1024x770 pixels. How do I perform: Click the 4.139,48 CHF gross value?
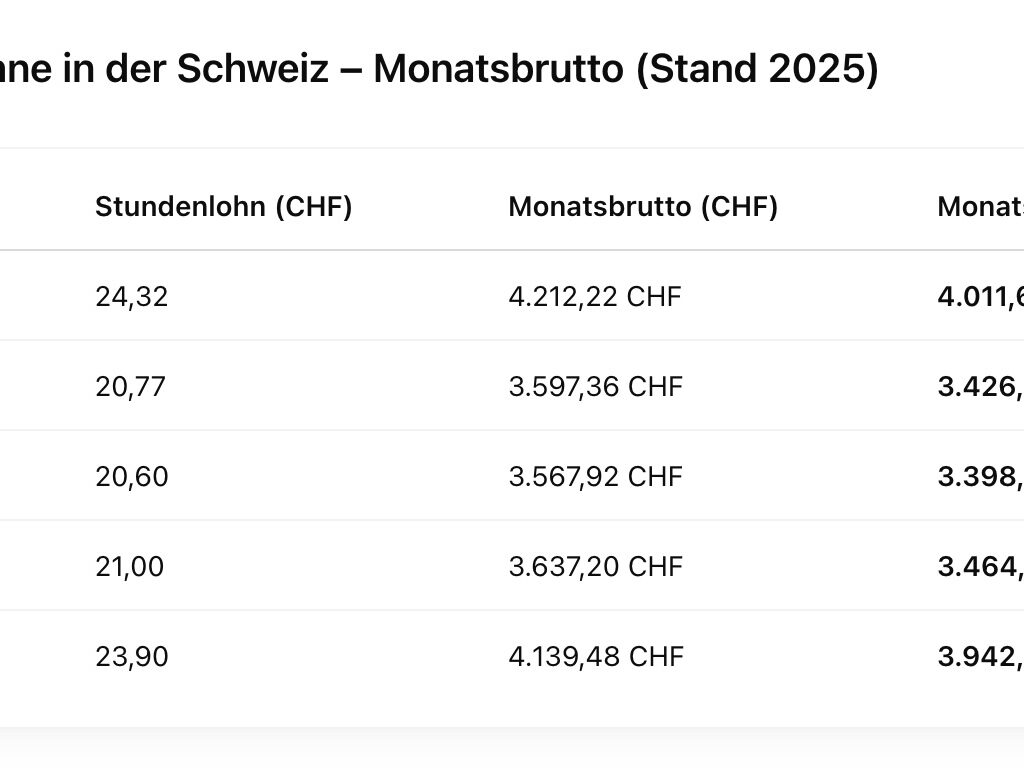[596, 656]
